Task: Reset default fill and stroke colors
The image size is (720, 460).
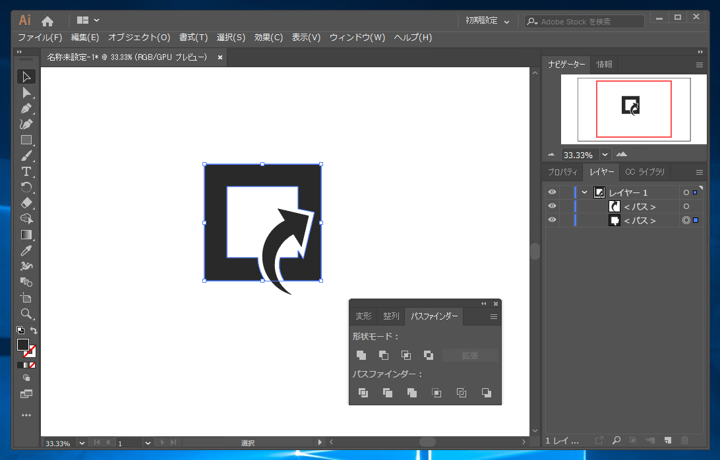Action: (20, 330)
